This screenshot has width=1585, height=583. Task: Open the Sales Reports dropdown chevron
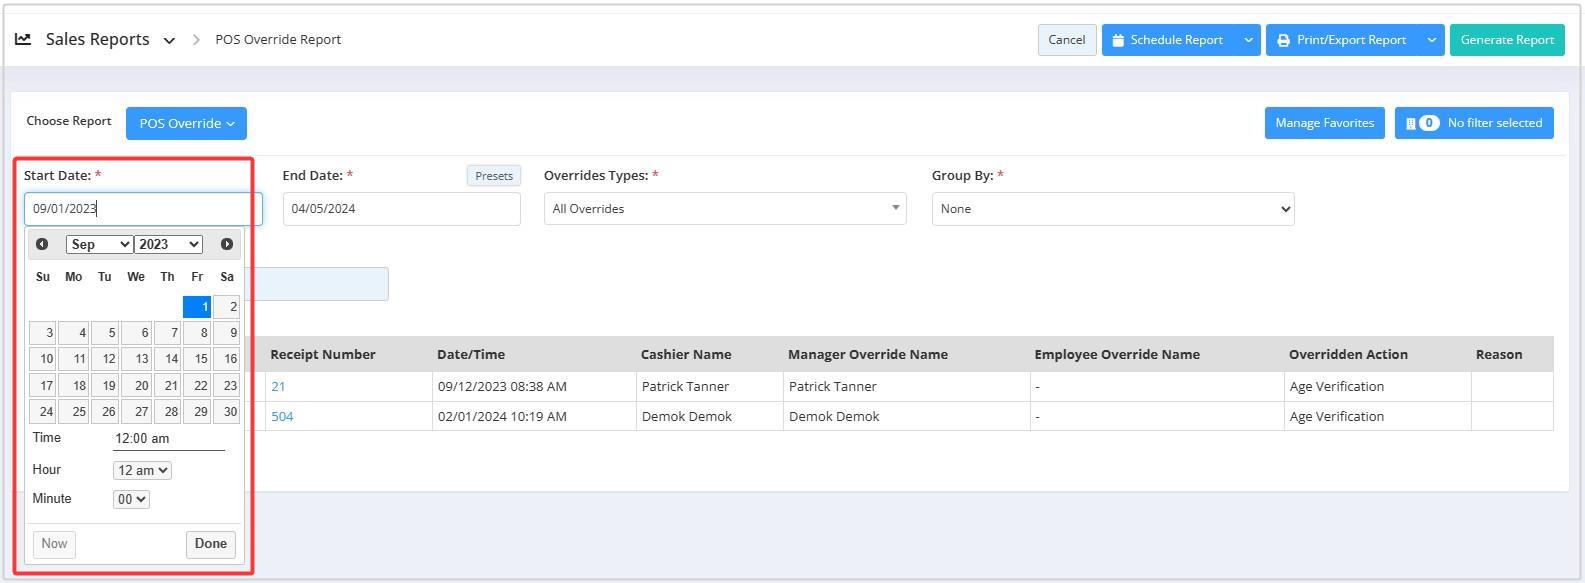[169, 40]
